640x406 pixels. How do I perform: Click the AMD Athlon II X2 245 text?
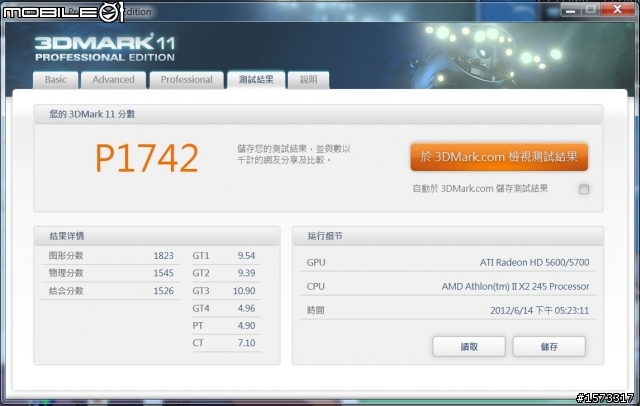[x=515, y=286]
